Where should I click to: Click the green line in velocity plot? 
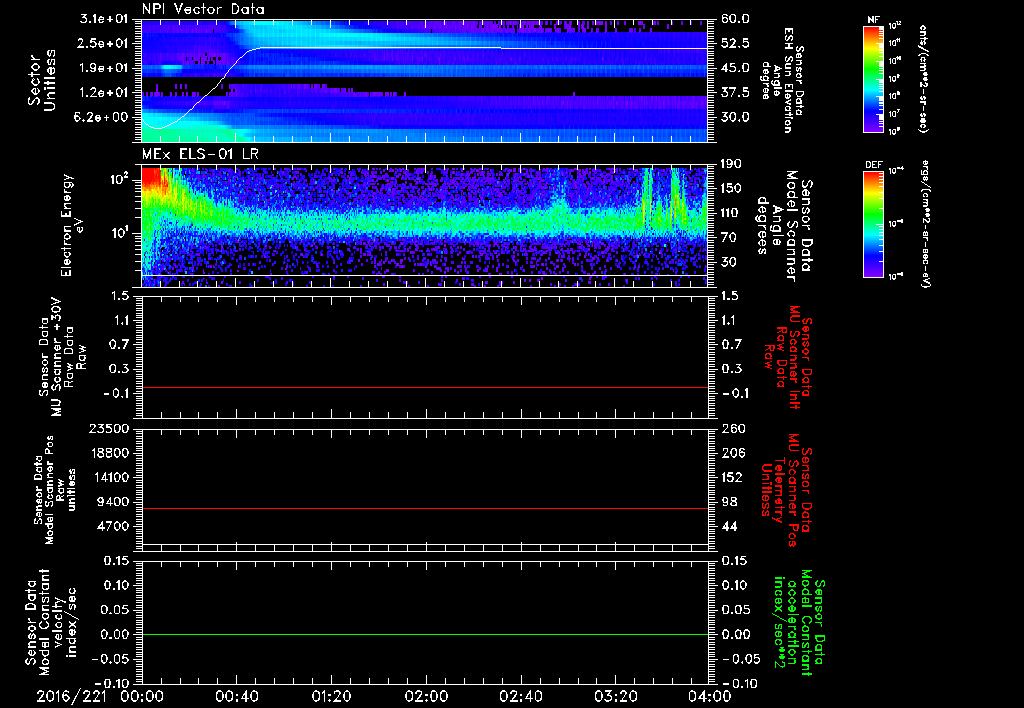point(425,634)
